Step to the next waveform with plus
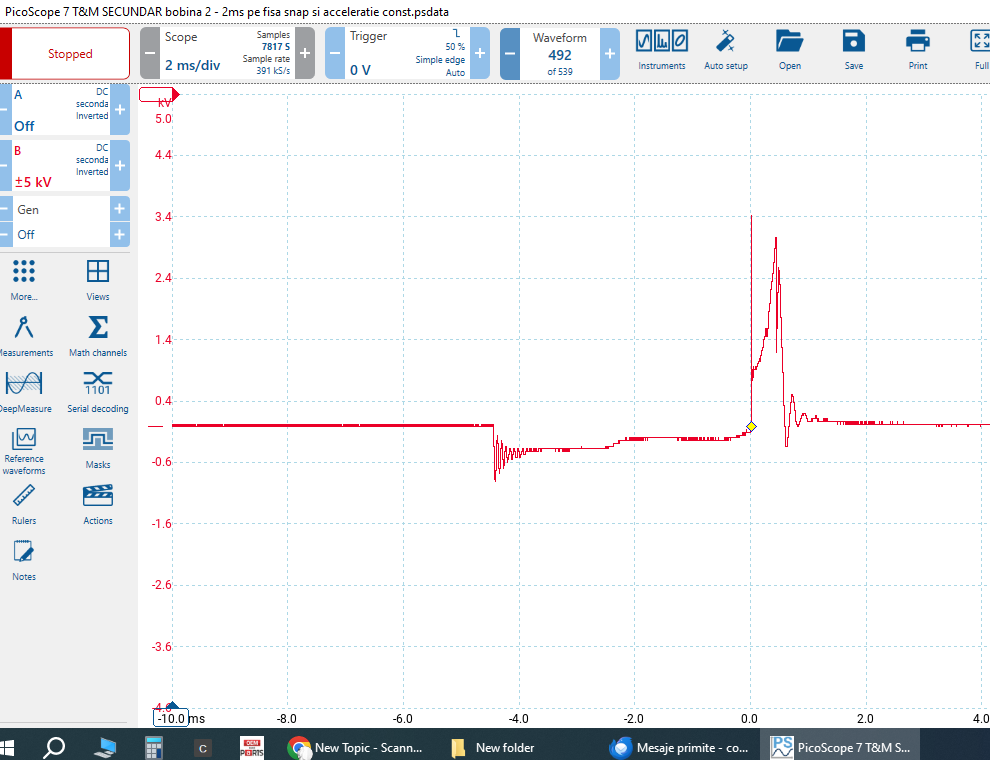 click(610, 53)
